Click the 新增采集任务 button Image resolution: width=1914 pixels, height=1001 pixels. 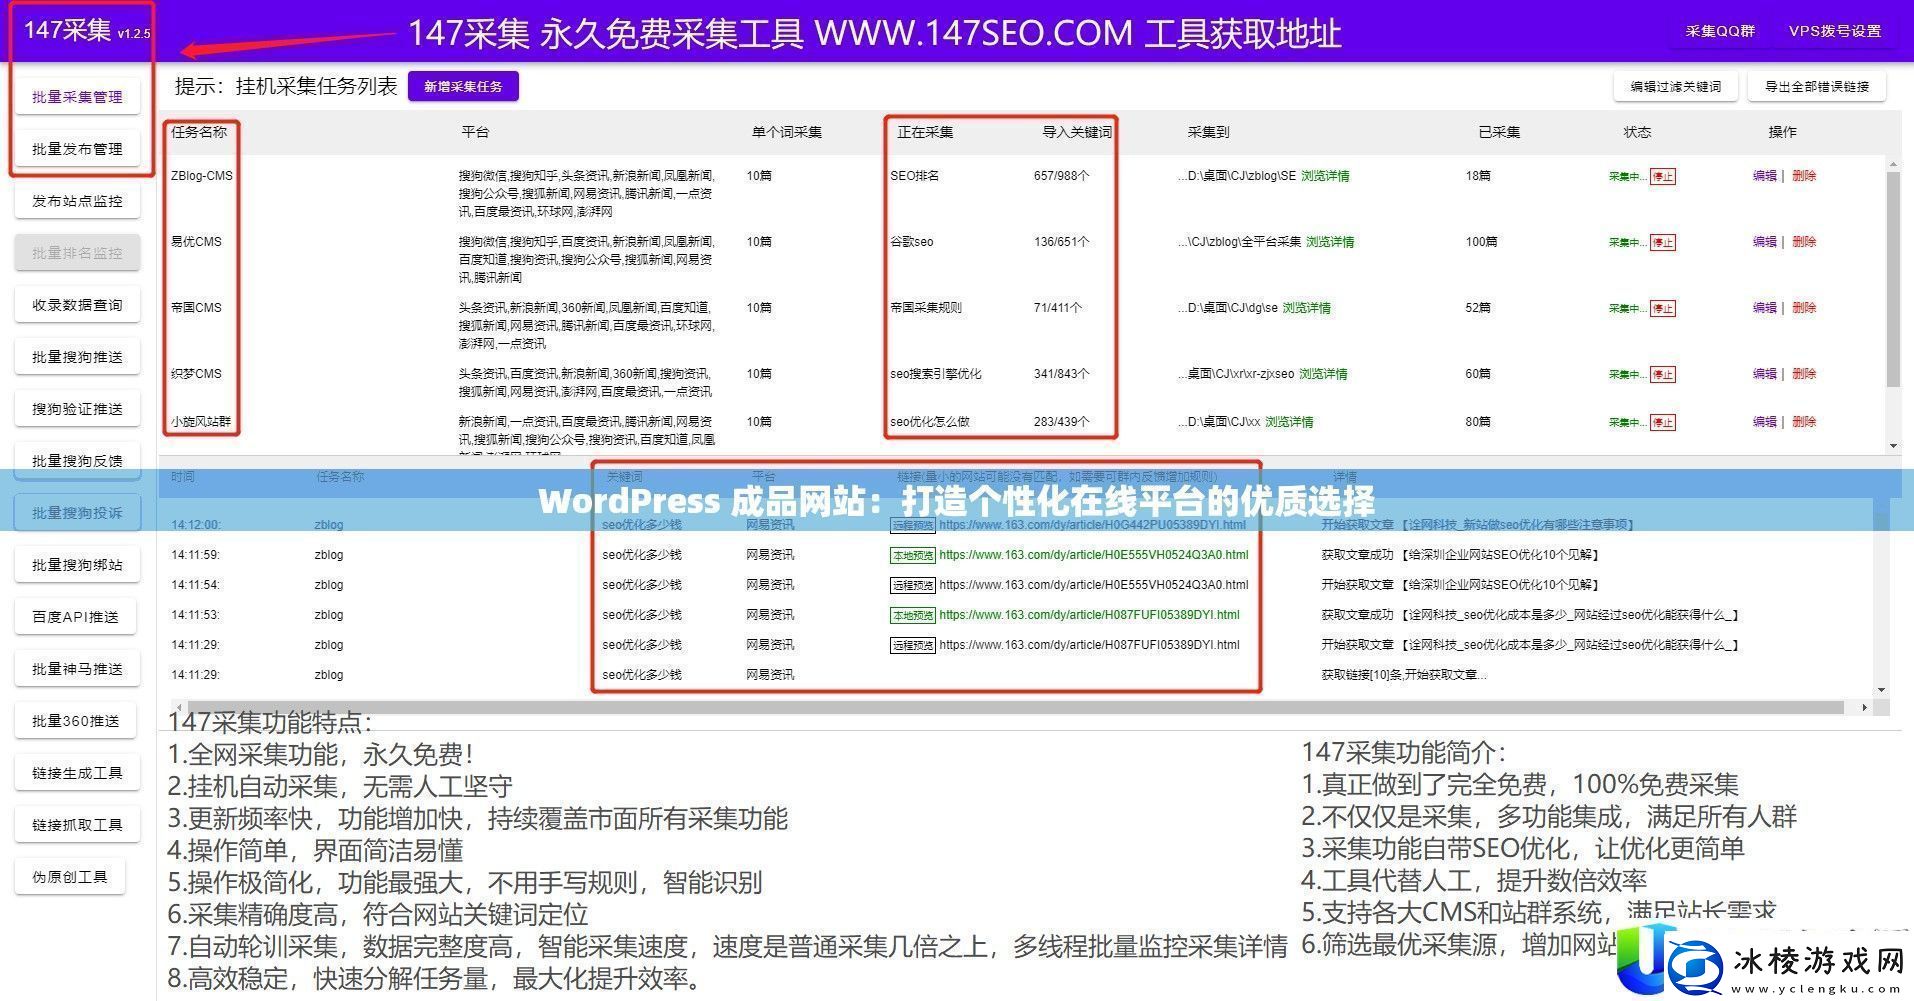[463, 86]
